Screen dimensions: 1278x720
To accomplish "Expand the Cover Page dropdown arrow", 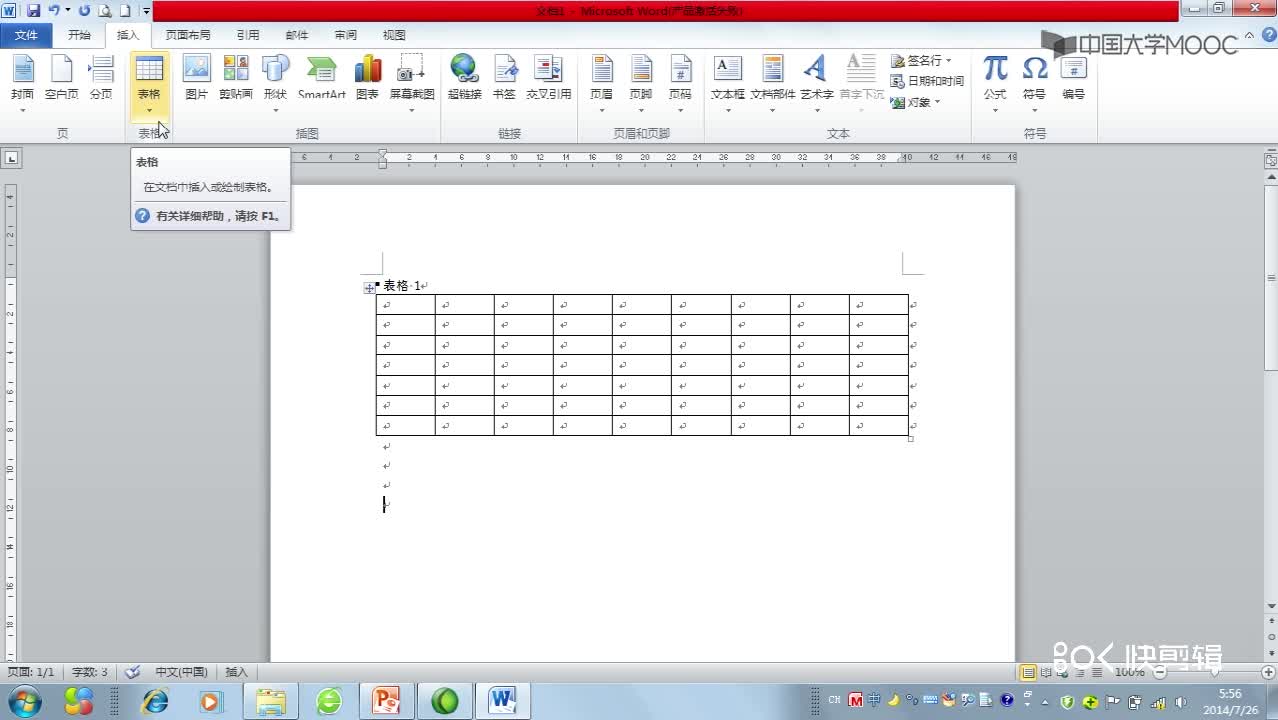I will [22, 110].
